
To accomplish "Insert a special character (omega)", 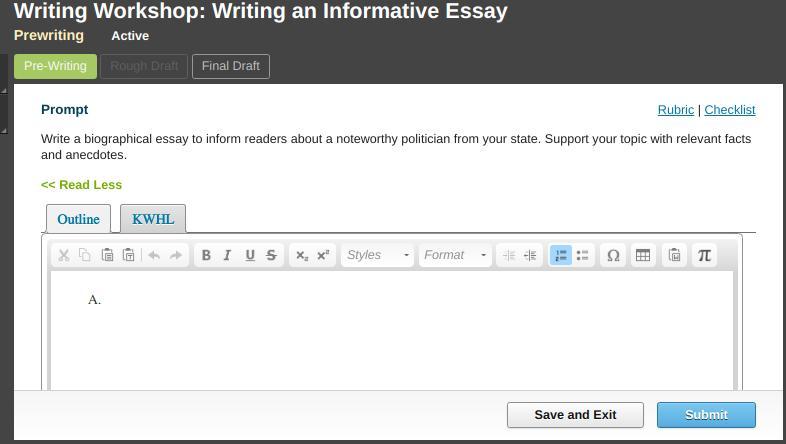I will click(613, 255).
